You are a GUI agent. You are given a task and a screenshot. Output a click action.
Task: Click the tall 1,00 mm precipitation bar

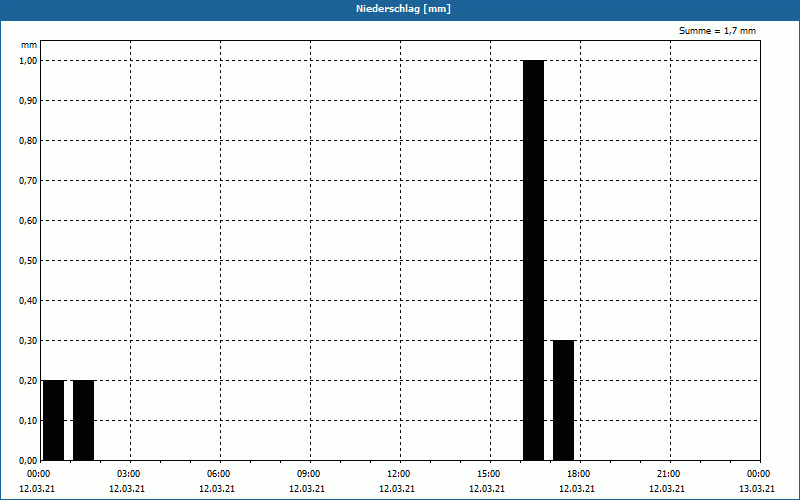coord(534,260)
